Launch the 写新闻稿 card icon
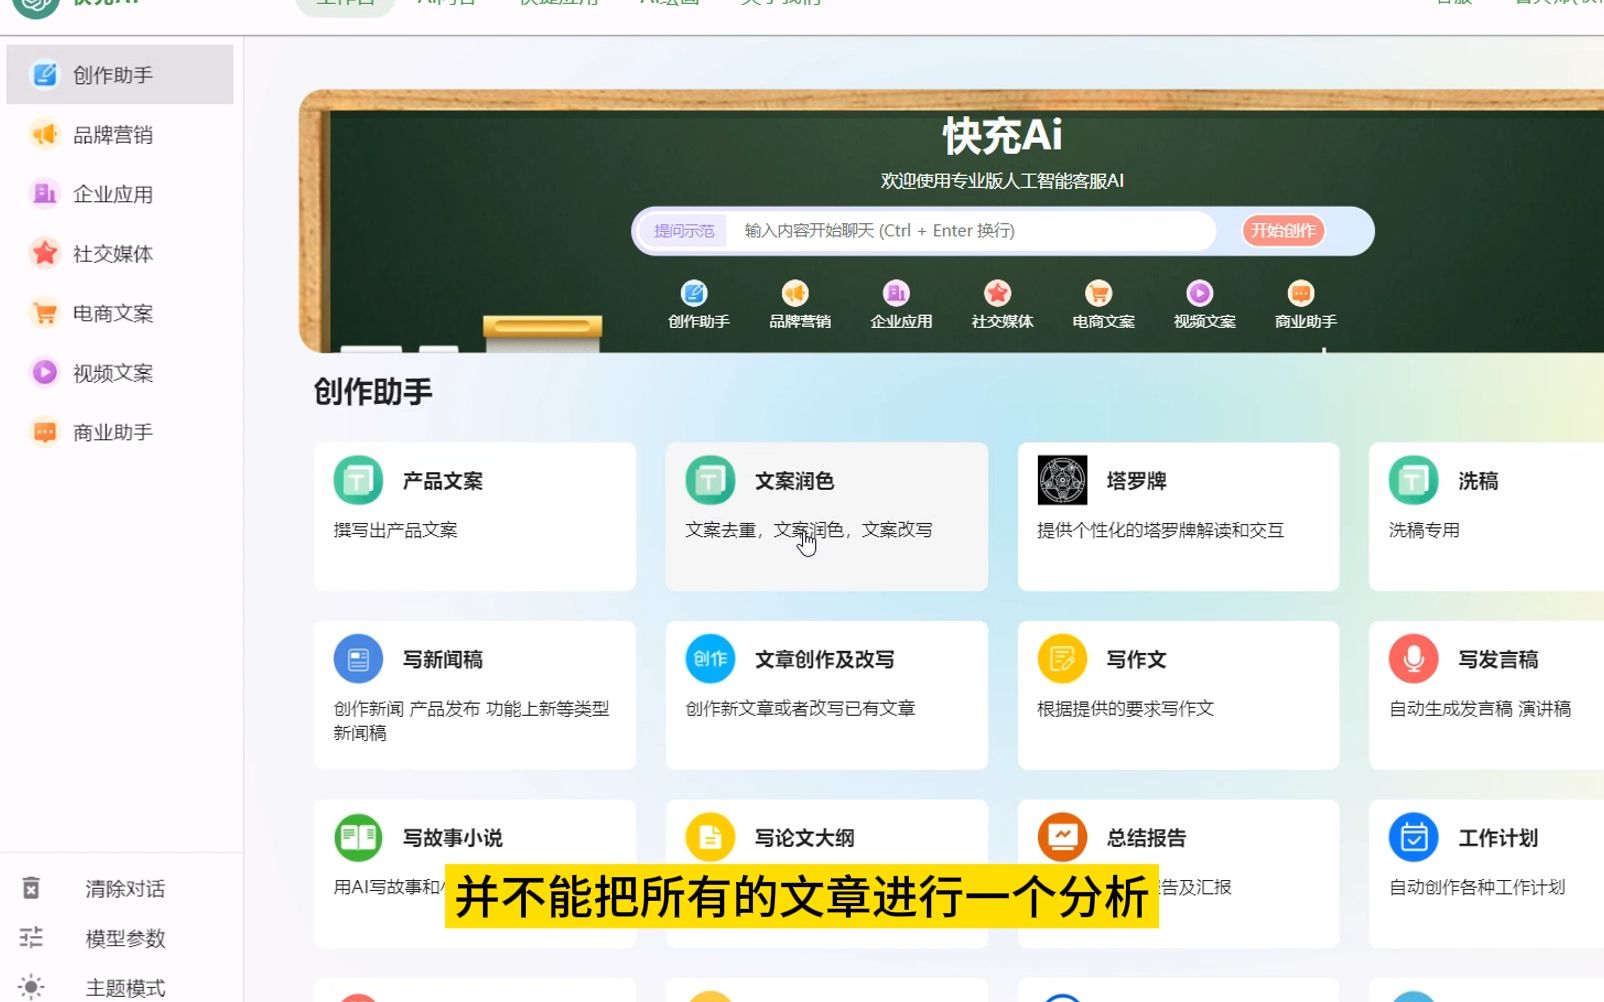1604x1002 pixels. [358, 659]
